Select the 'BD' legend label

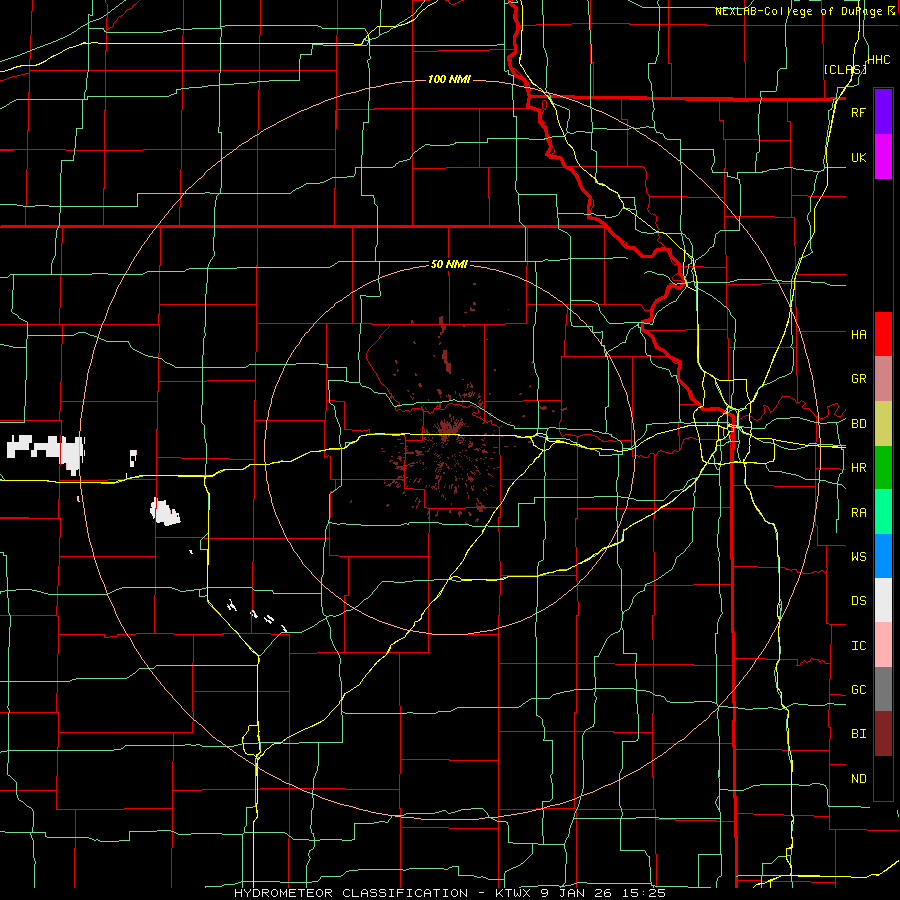pos(858,424)
